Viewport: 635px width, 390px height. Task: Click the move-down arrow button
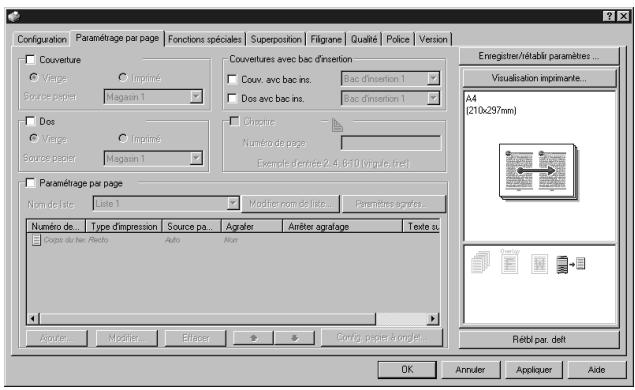click(294, 338)
